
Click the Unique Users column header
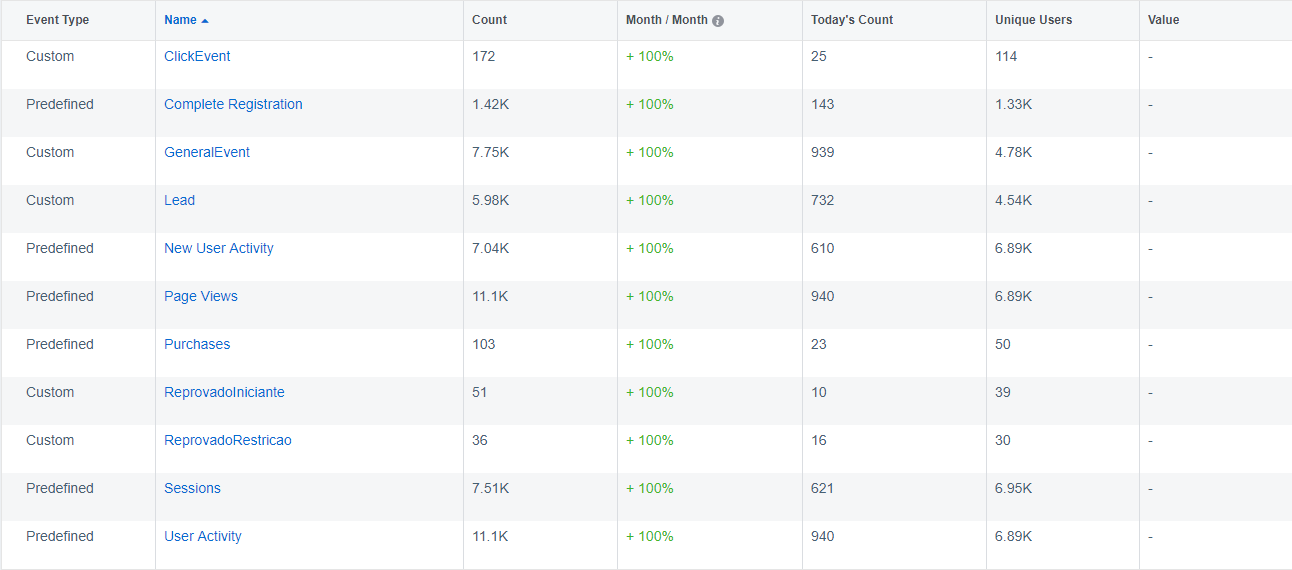click(x=1033, y=20)
